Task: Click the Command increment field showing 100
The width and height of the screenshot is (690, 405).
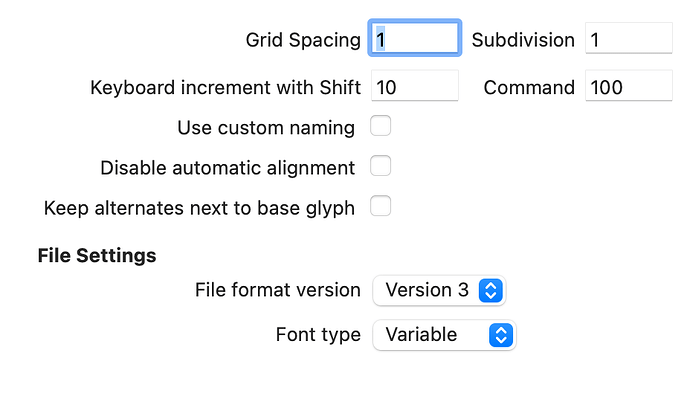Action: click(x=628, y=87)
